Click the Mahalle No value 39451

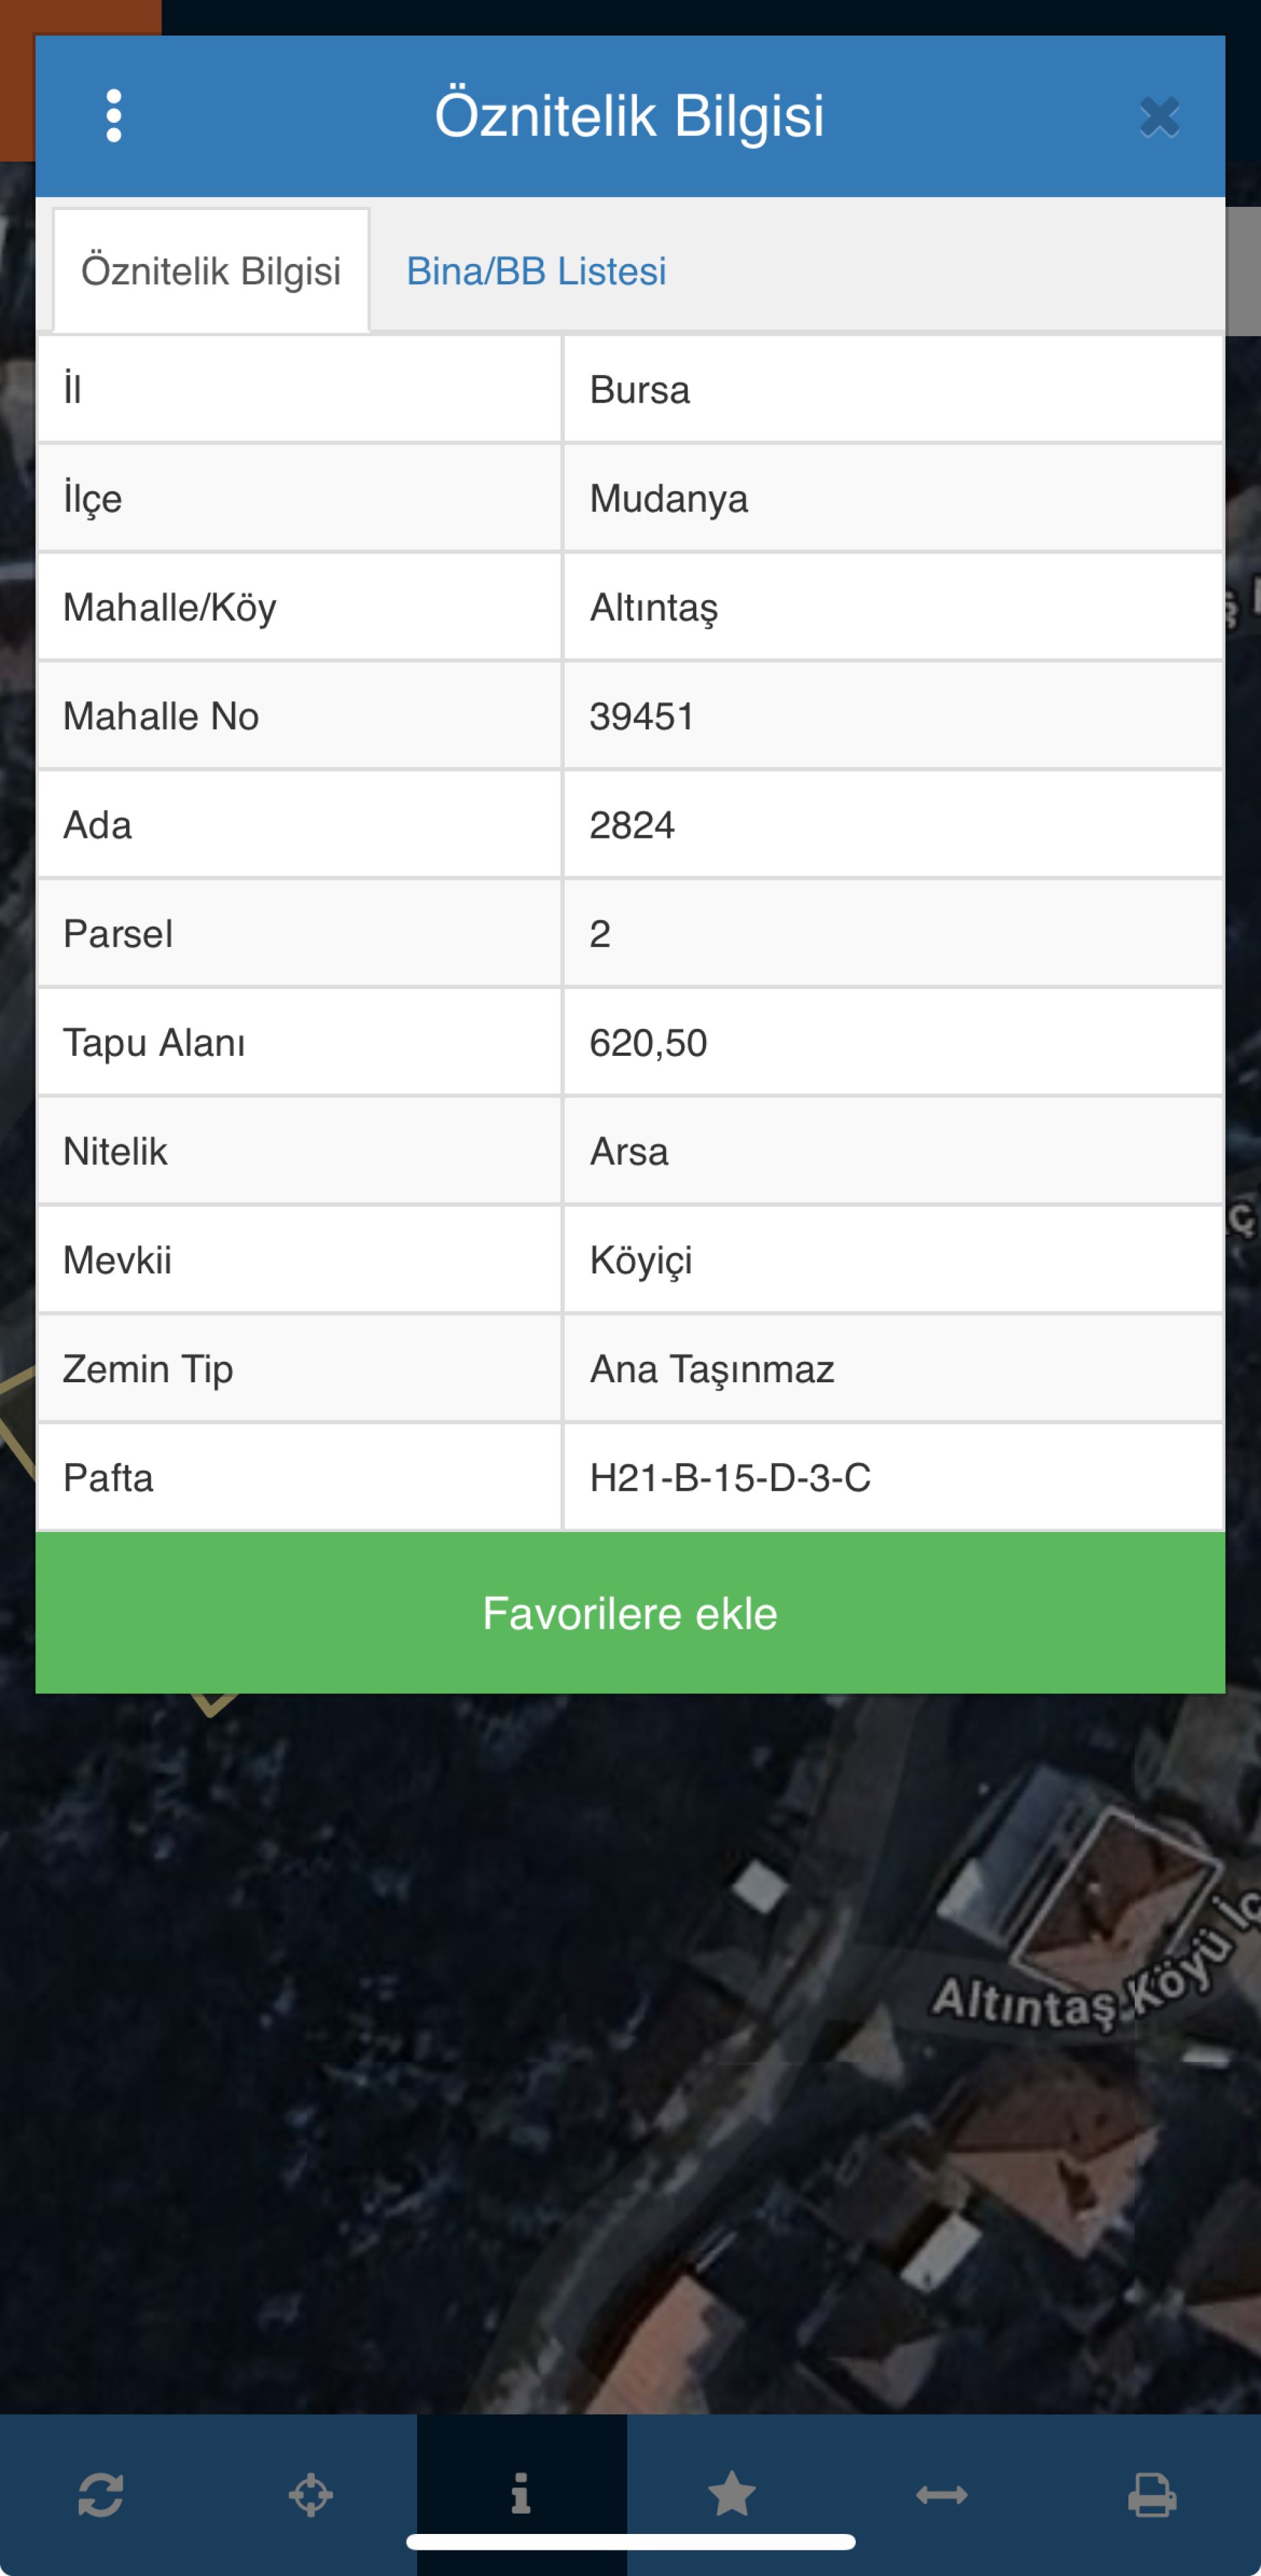pos(642,716)
